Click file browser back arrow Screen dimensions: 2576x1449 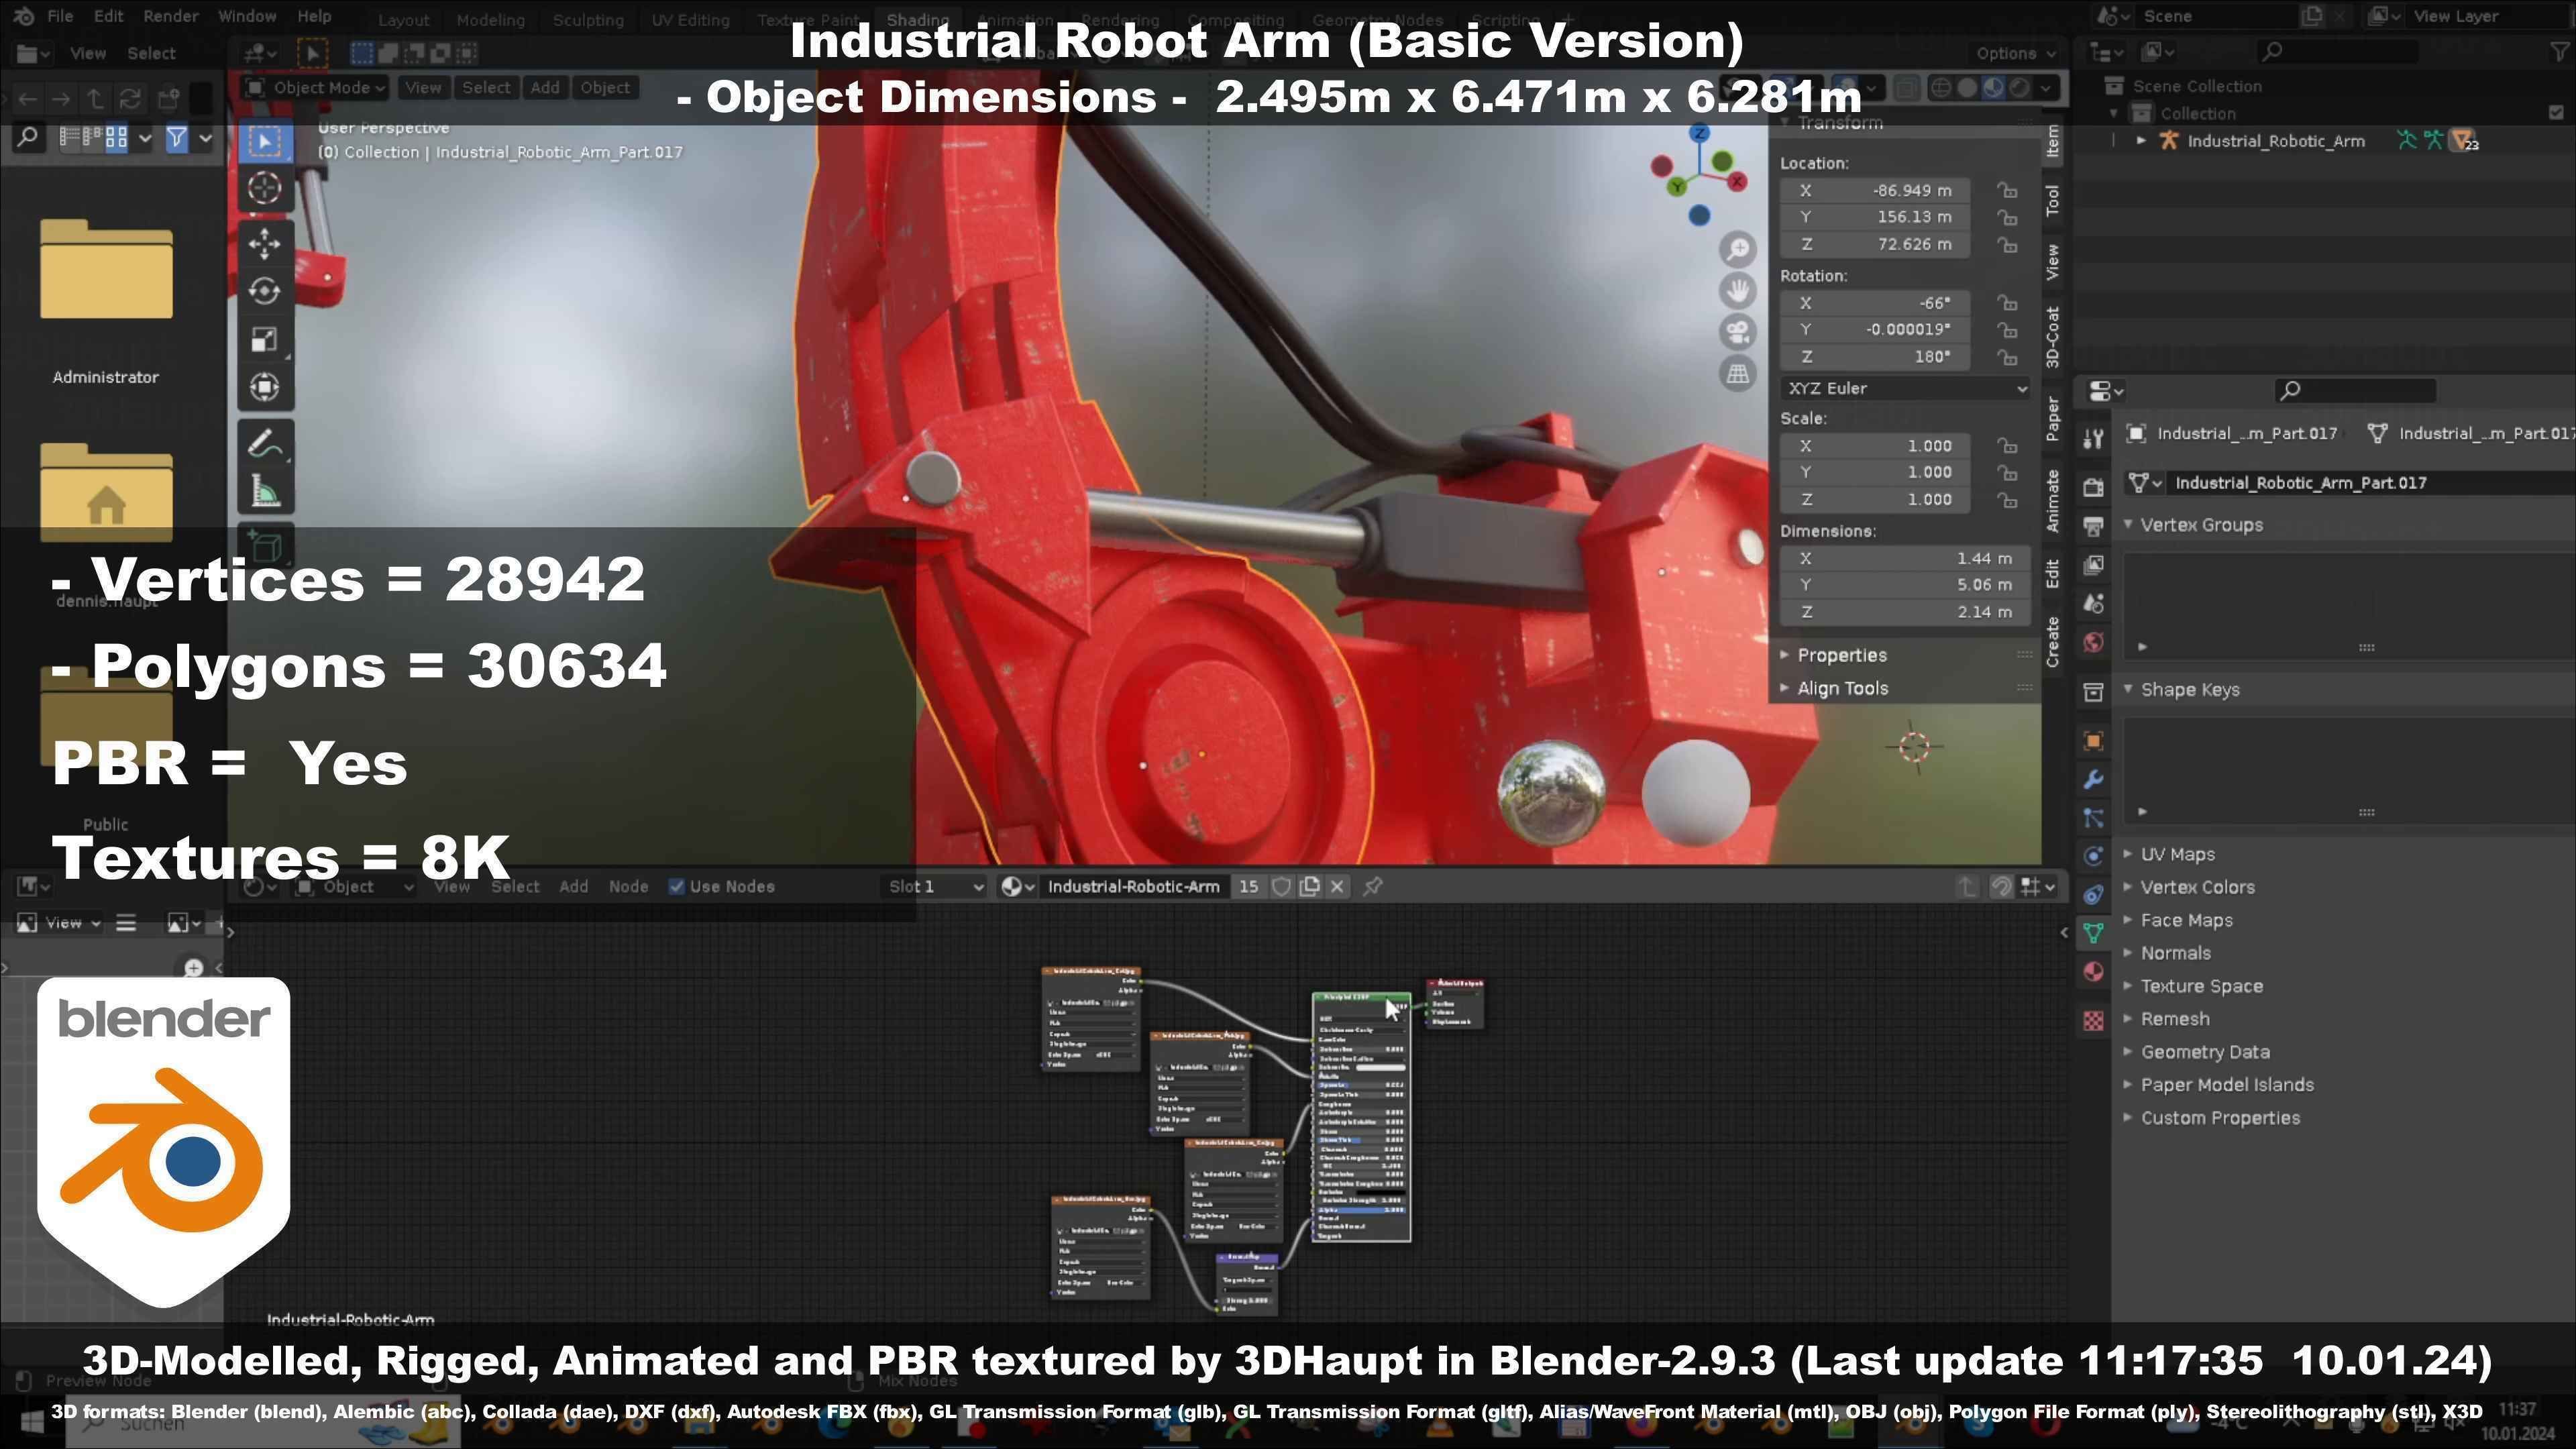(27, 98)
